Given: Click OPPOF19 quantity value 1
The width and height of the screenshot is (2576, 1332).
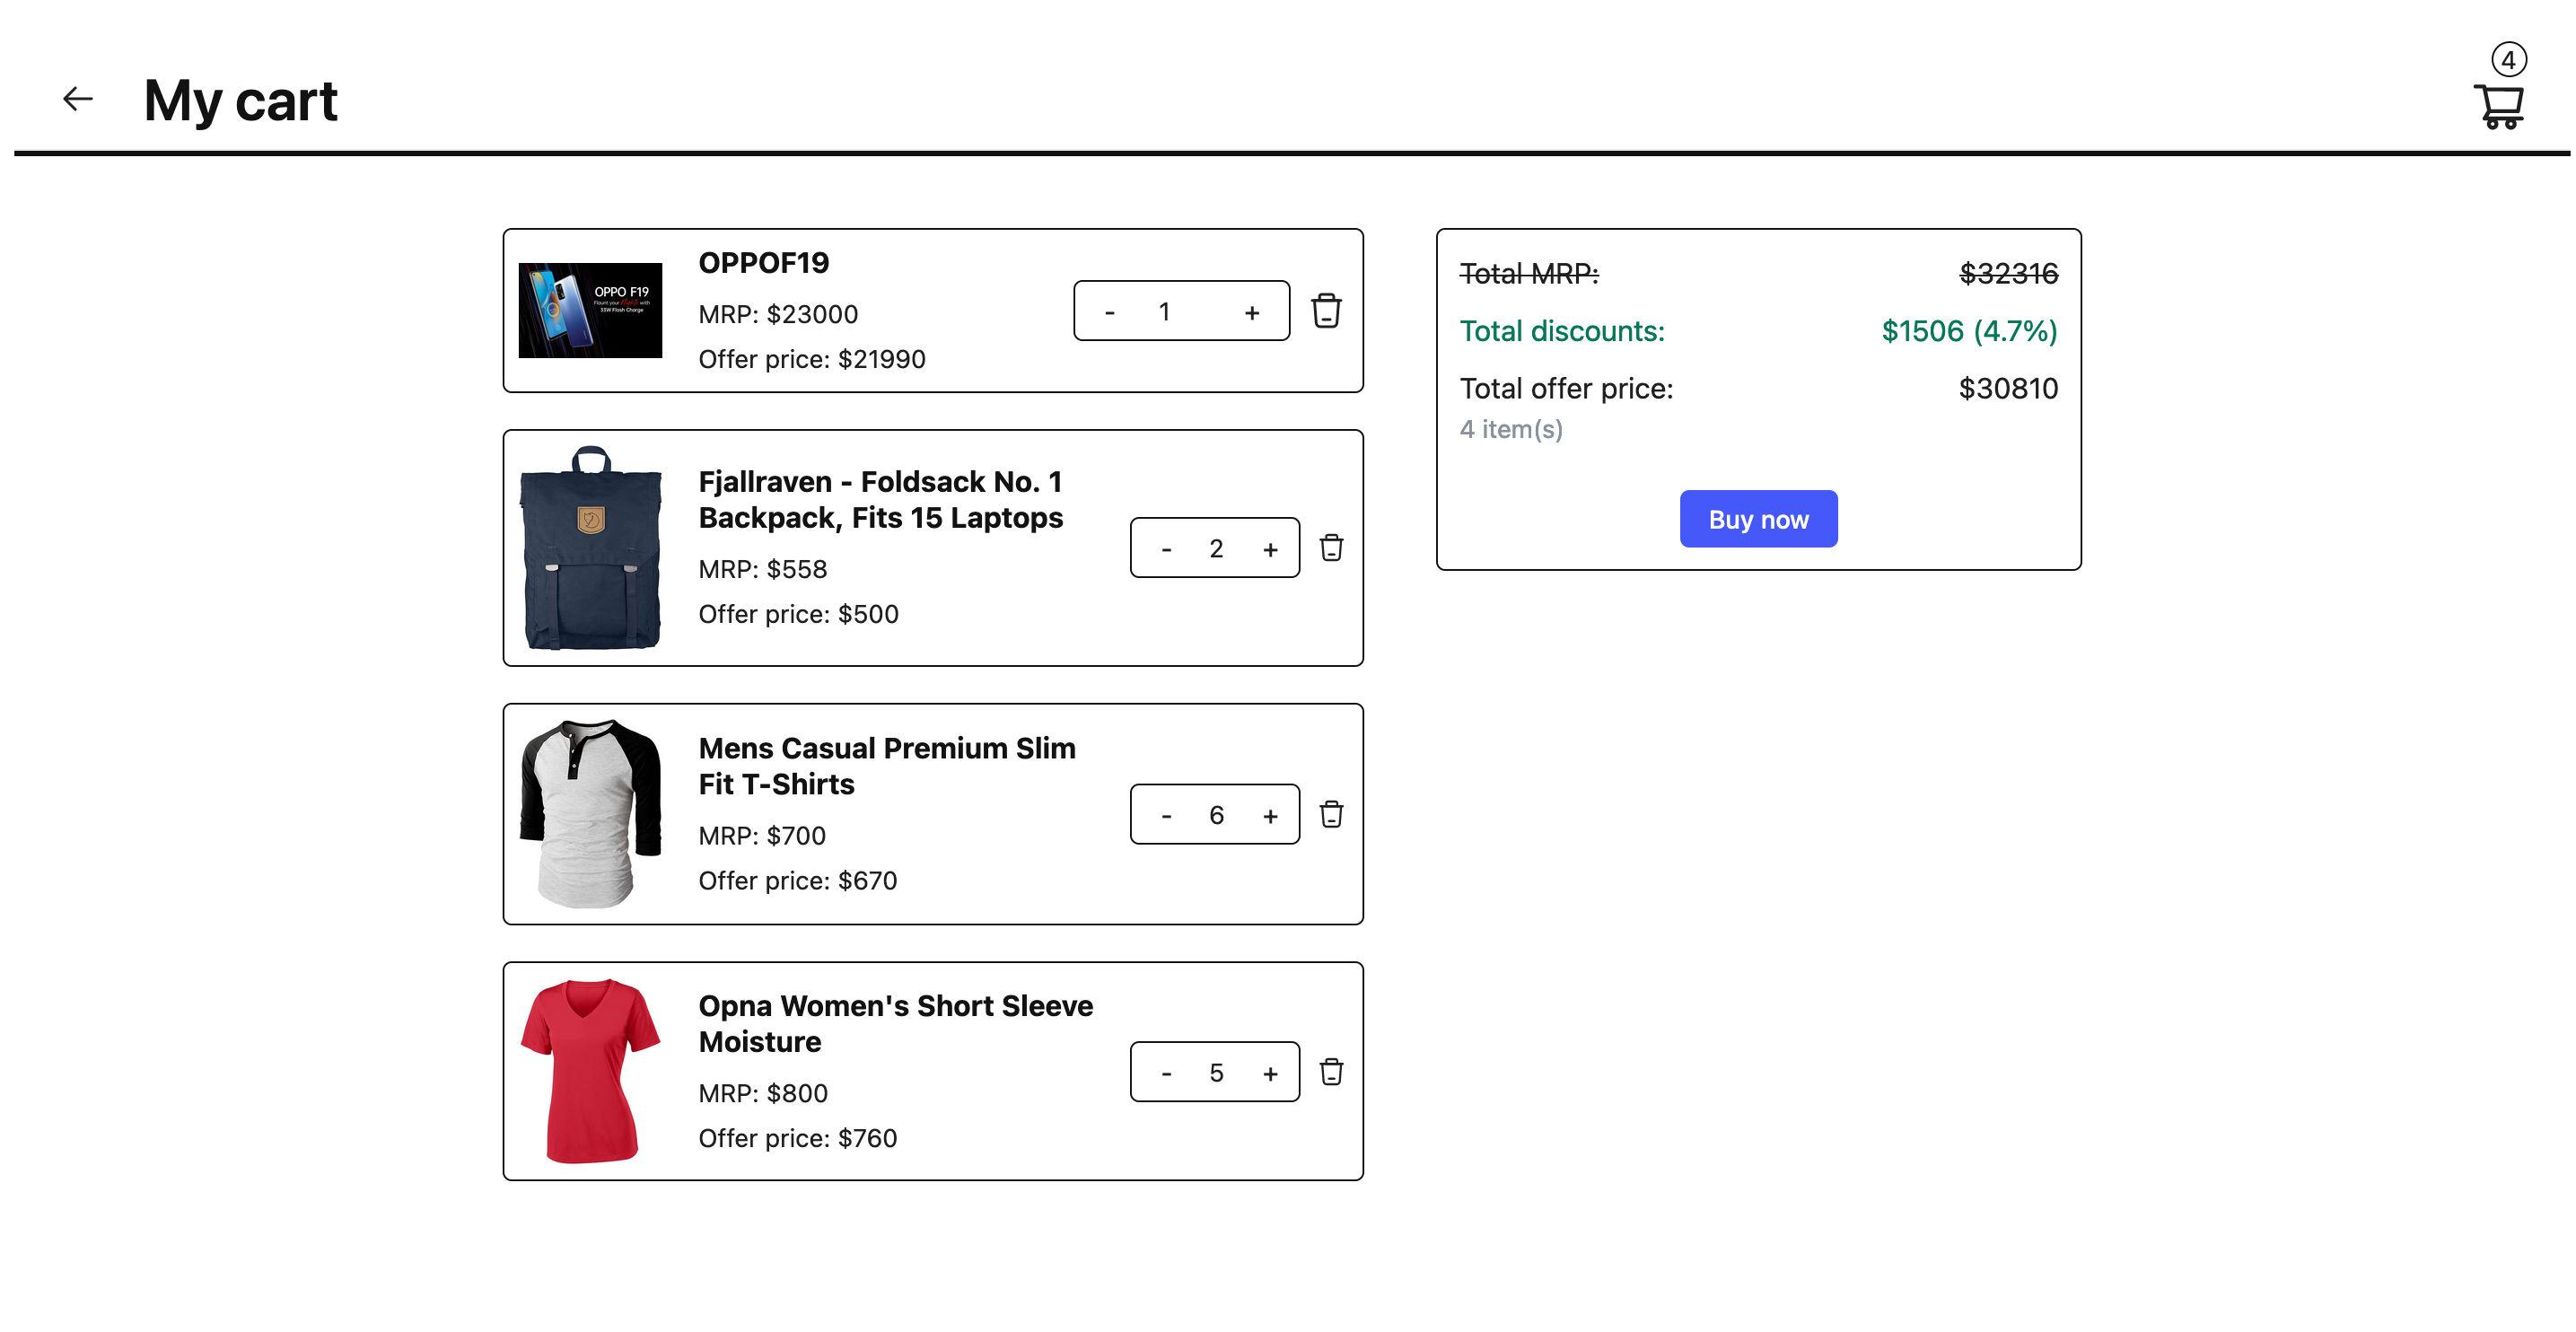Looking at the screenshot, I should [1164, 312].
